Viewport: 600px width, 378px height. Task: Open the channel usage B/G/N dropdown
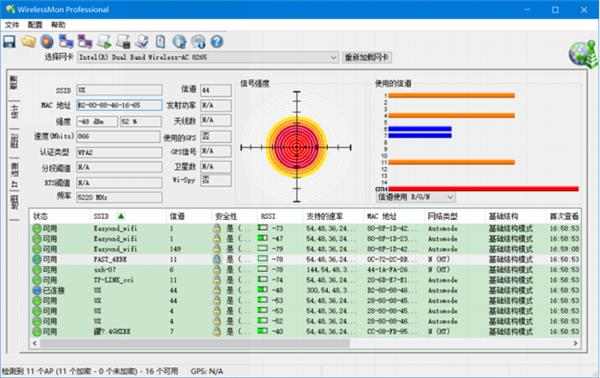click(x=416, y=197)
